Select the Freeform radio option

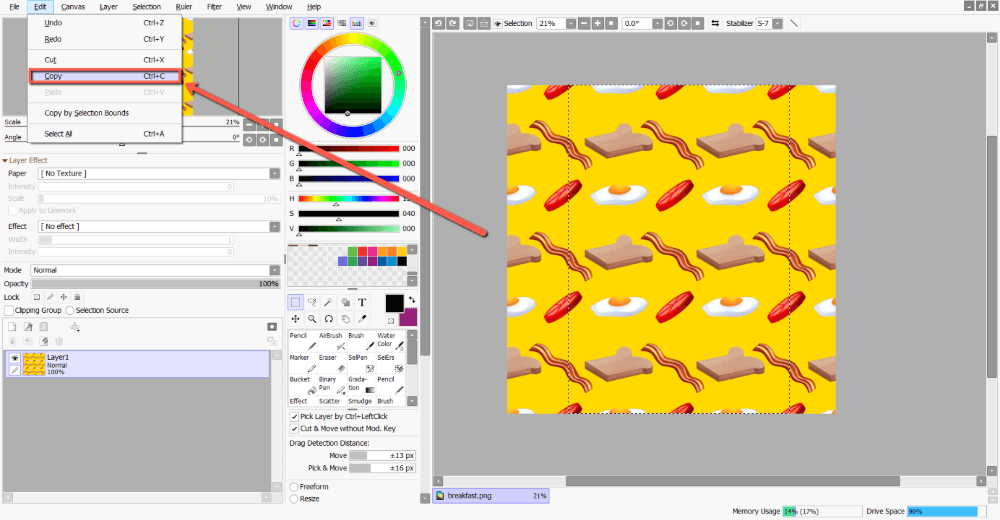[294, 486]
